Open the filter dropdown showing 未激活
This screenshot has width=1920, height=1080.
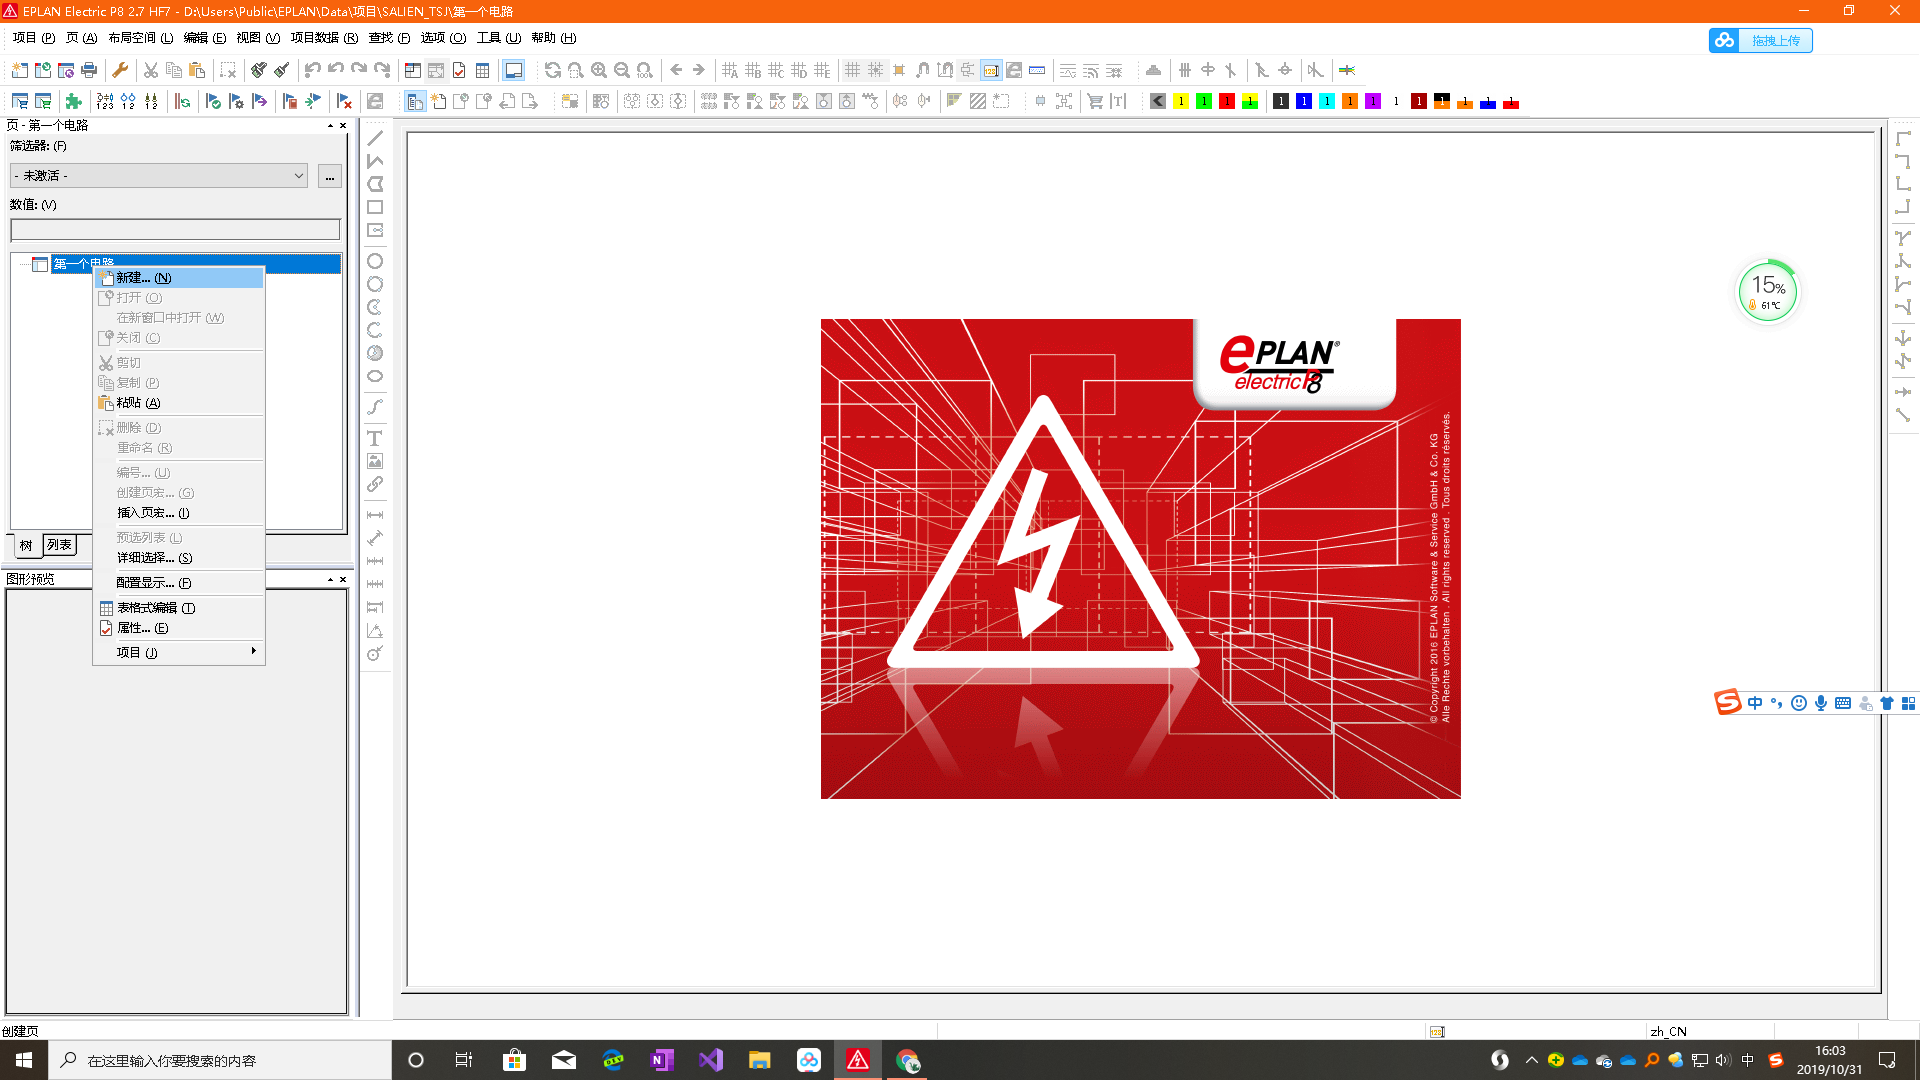click(x=159, y=176)
